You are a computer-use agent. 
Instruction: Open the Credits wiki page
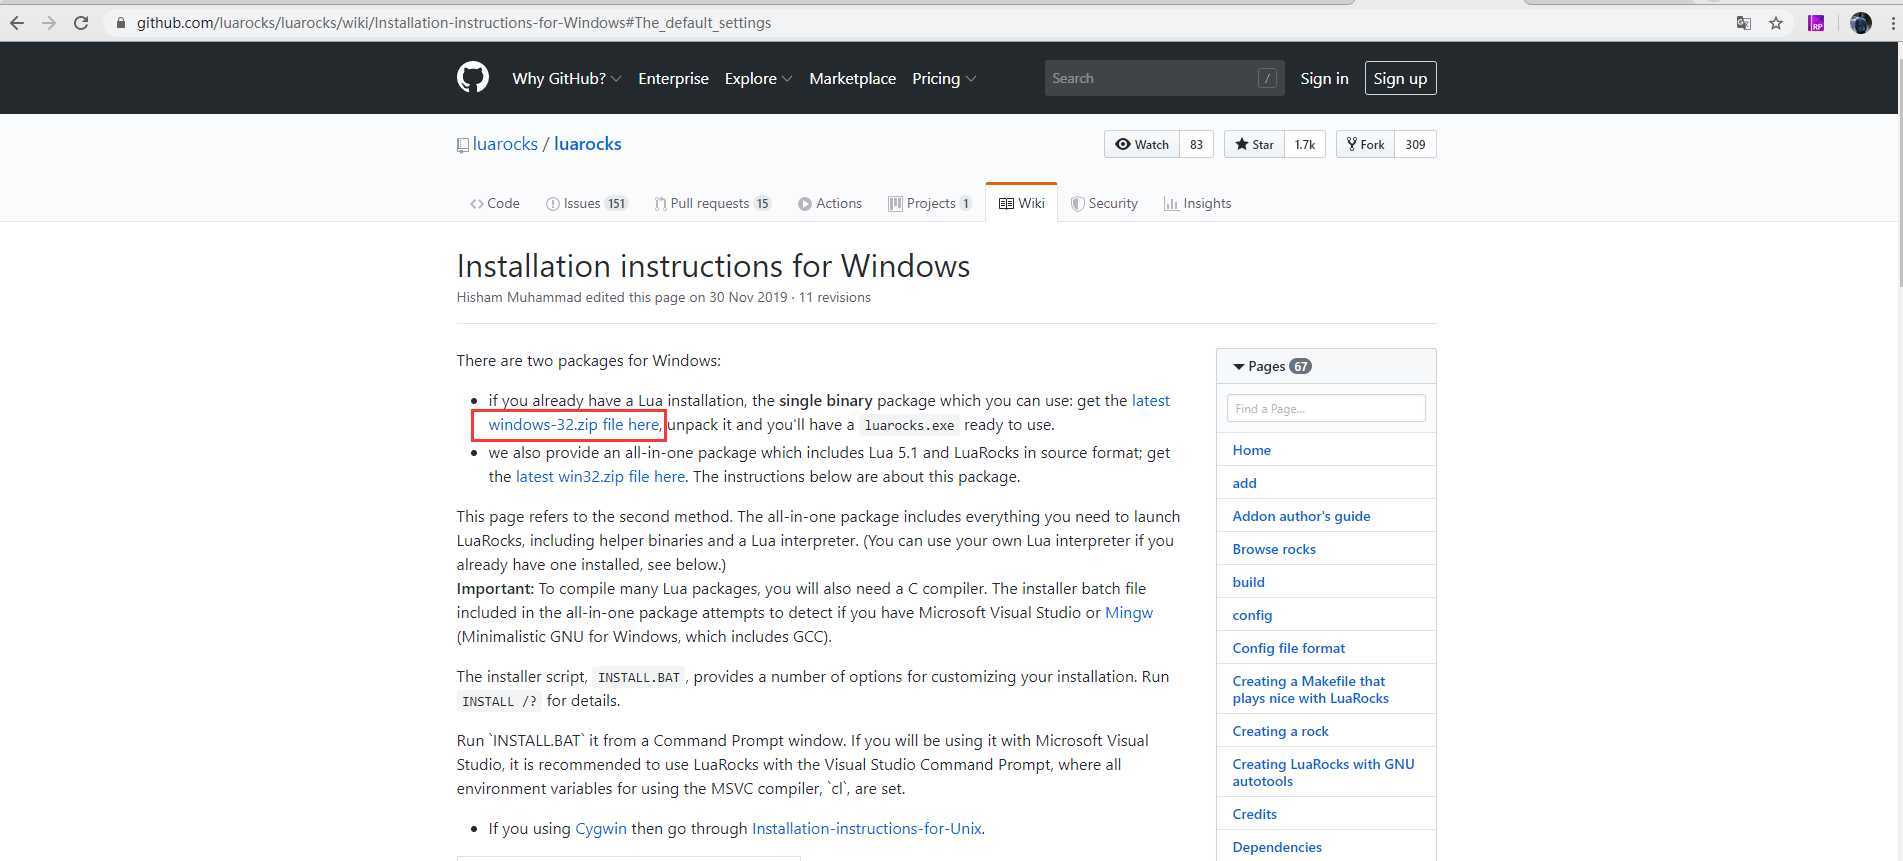1254,814
